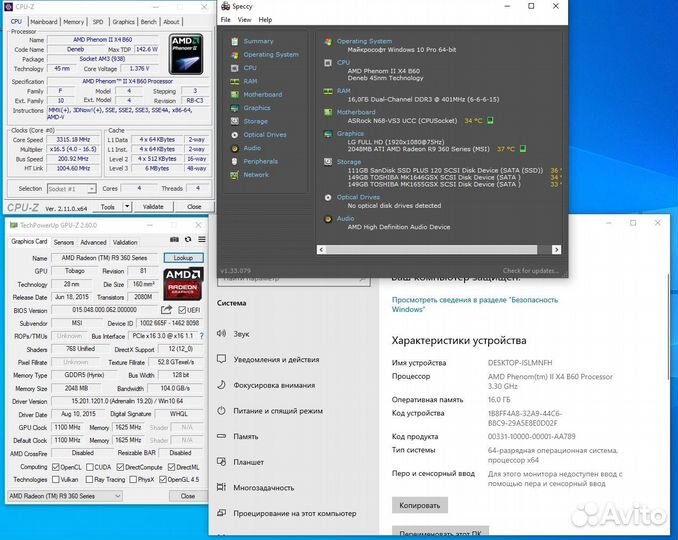Toggle the UEFI checkbox in GPU-Z
Image resolution: width=678 pixels, height=540 pixels.
click(x=182, y=310)
